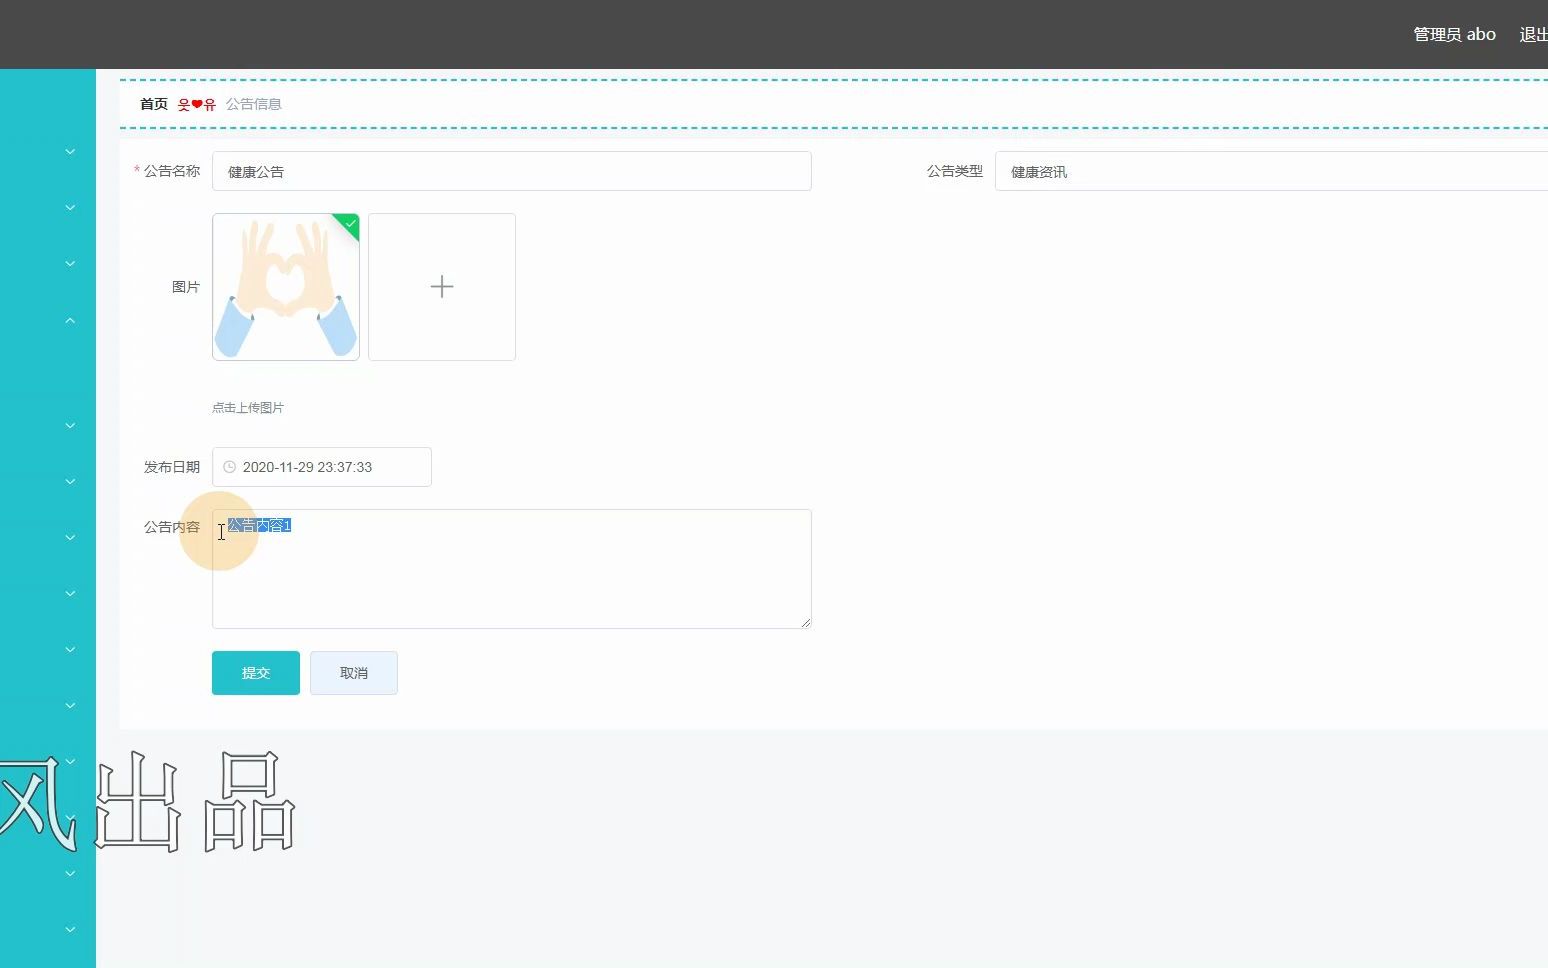Select the 公告信息 breadcrumb item
The height and width of the screenshot is (968, 1548).
click(x=254, y=103)
